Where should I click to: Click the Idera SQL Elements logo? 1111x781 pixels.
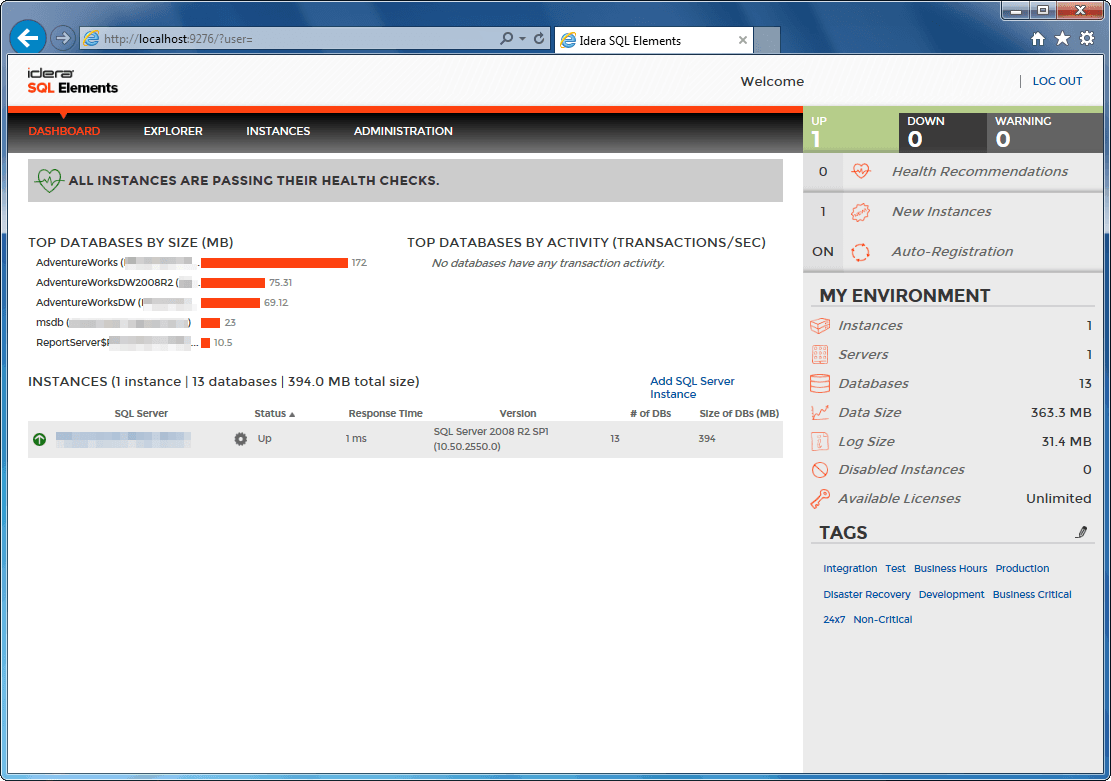click(x=72, y=82)
